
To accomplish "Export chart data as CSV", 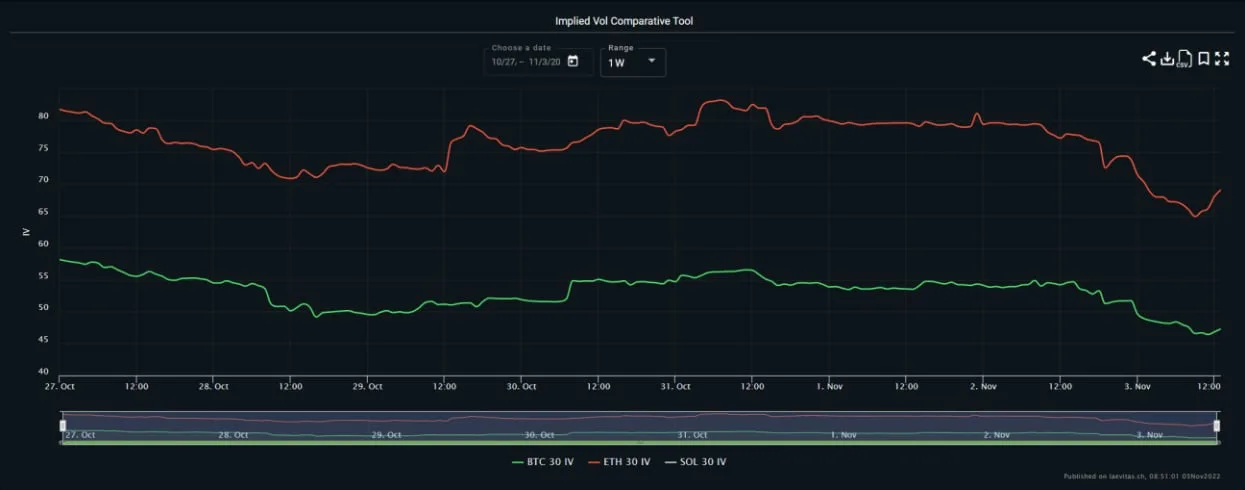I will click(x=1184, y=59).
